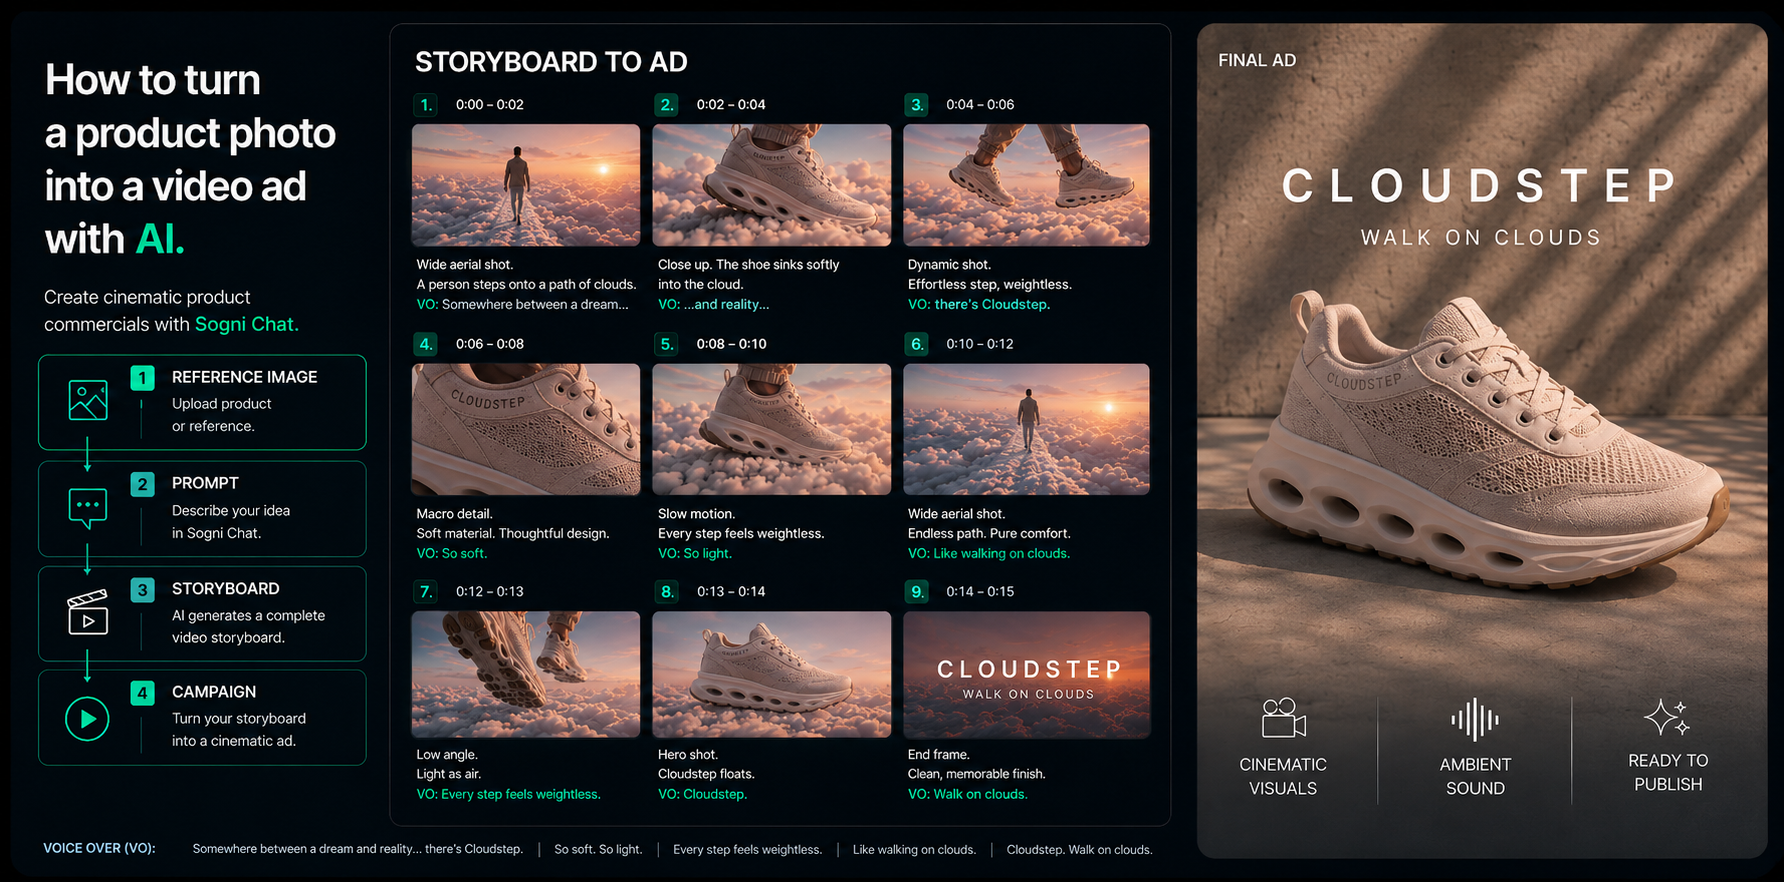
Task: Click 'VO: So light.' caption
Action: pos(695,554)
